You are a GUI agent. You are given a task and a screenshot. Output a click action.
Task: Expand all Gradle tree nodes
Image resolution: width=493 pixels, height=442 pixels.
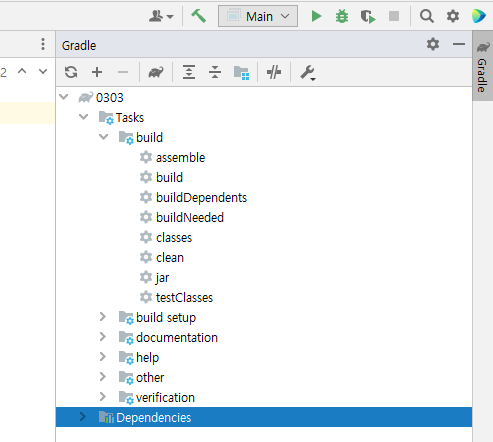click(x=189, y=72)
